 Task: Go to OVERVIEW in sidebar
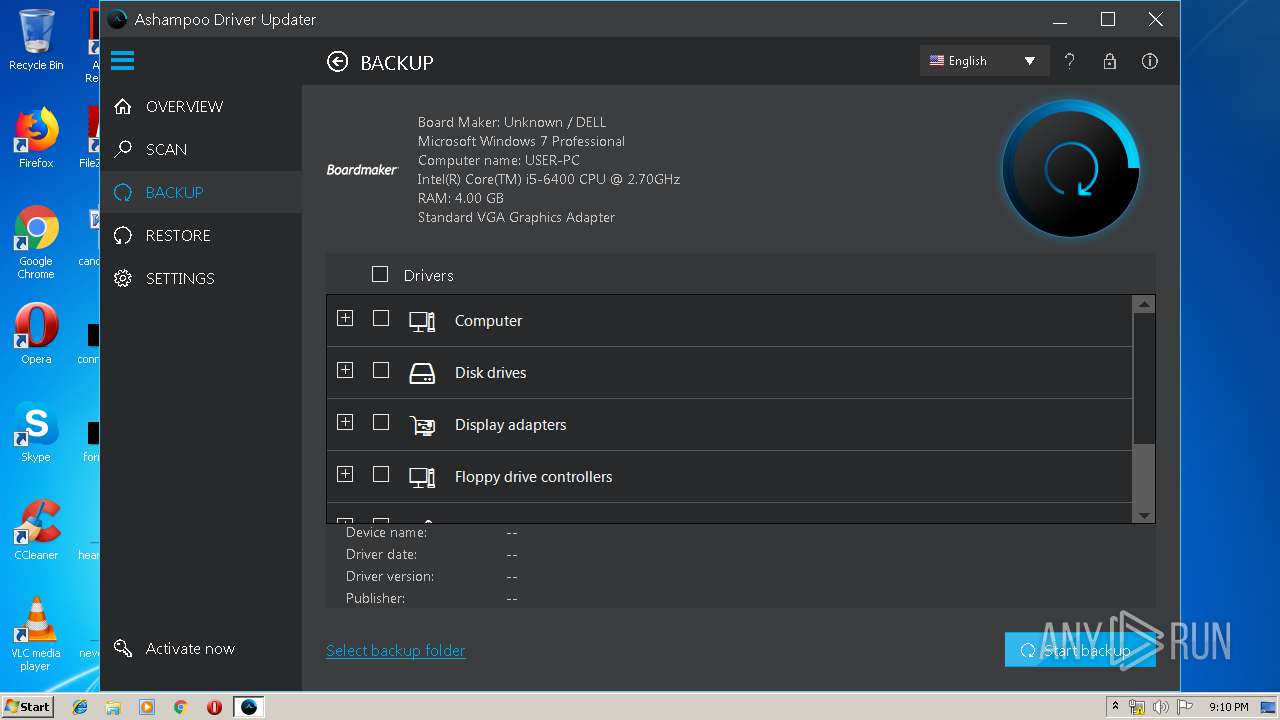[x=201, y=107]
